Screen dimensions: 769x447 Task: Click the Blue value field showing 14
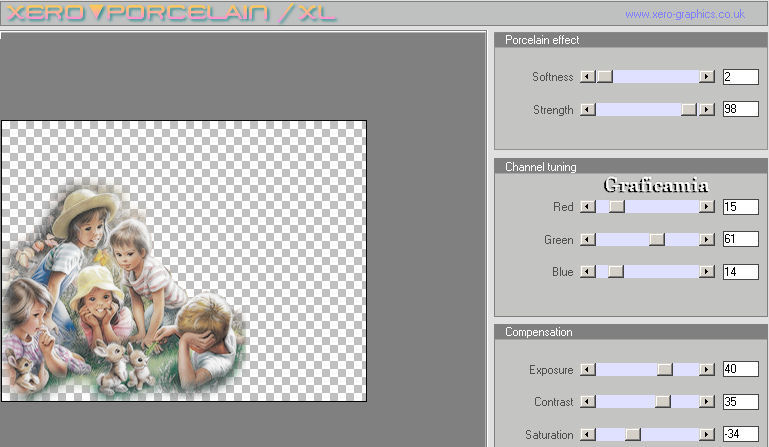click(x=741, y=271)
